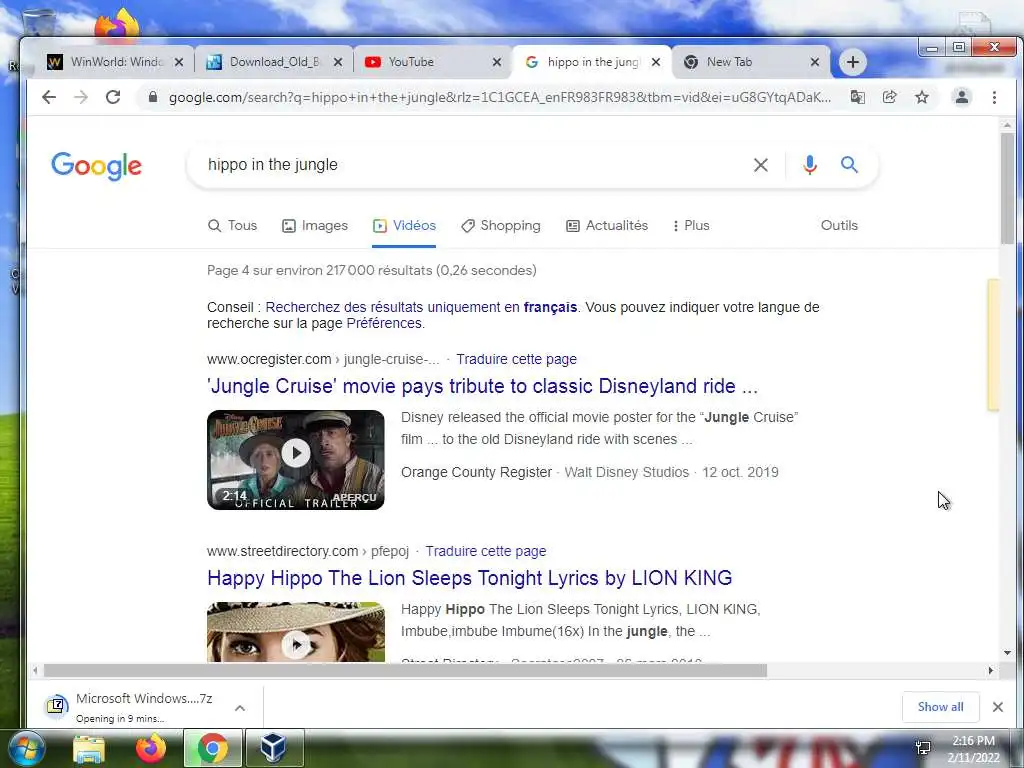
Task: Clear the search box with X
Action: click(761, 165)
